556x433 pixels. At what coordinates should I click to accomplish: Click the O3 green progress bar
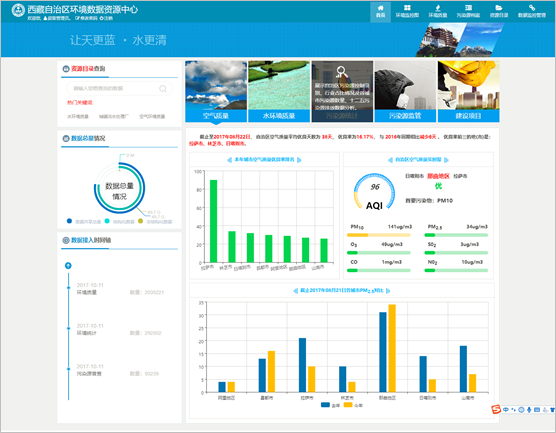[379, 252]
